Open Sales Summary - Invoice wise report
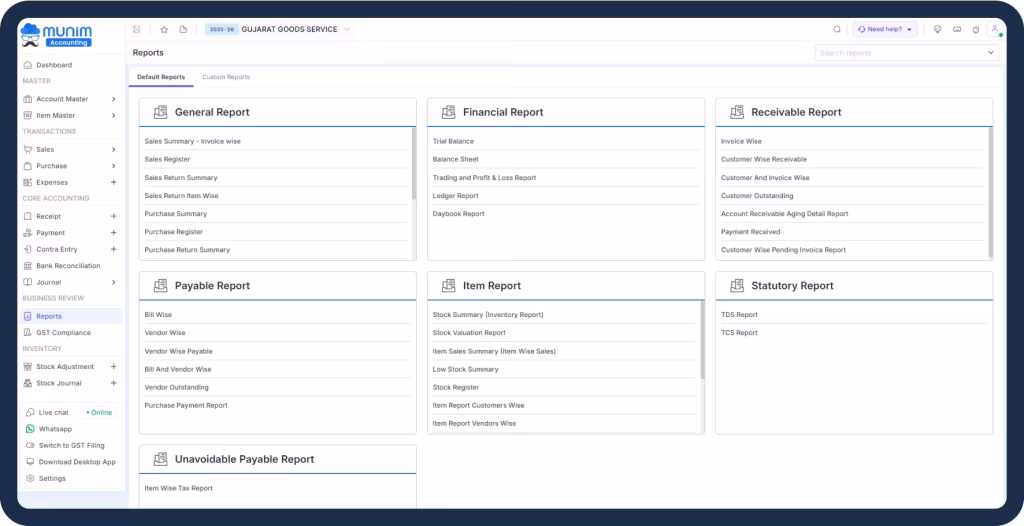Image resolution: width=1024 pixels, height=526 pixels. [x=193, y=141]
